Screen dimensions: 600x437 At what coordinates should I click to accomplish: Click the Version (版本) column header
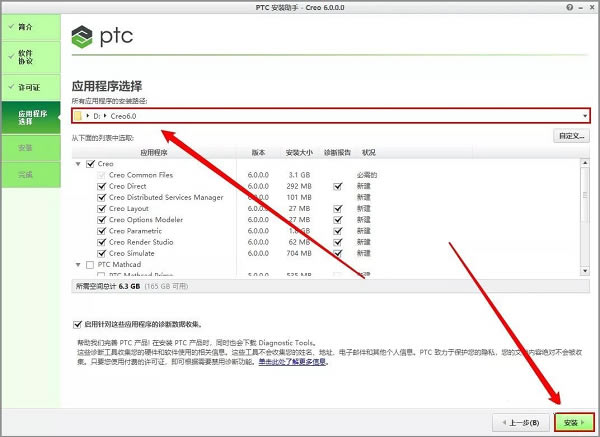coord(258,152)
